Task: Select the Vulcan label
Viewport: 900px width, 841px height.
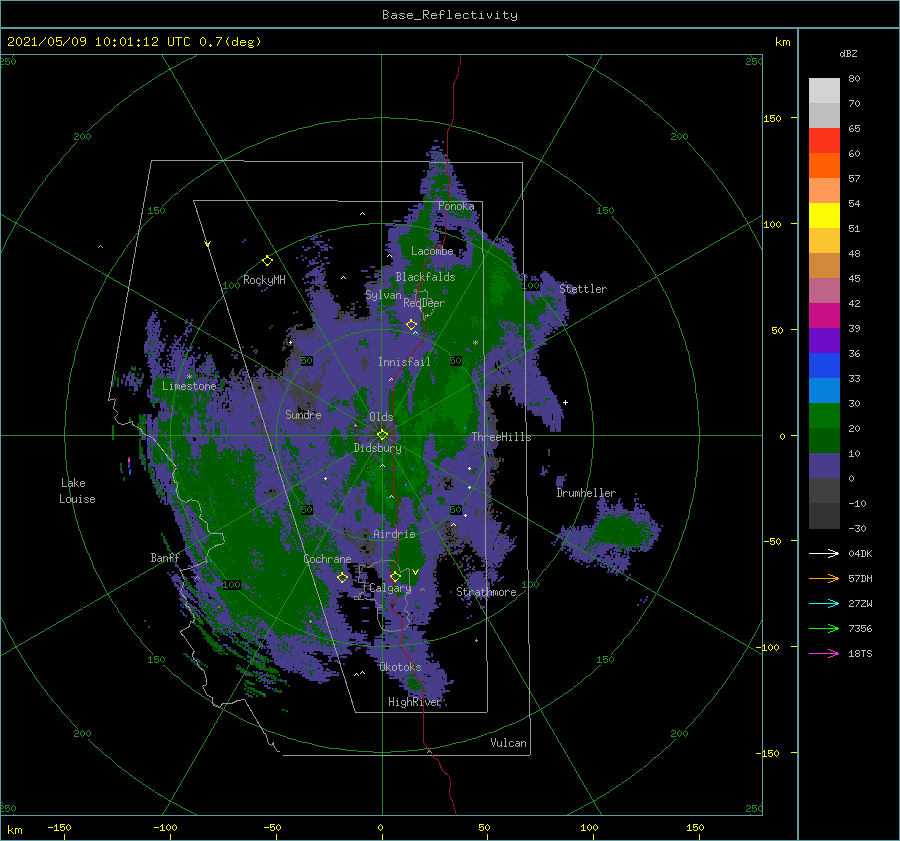Action: pos(508,743)
